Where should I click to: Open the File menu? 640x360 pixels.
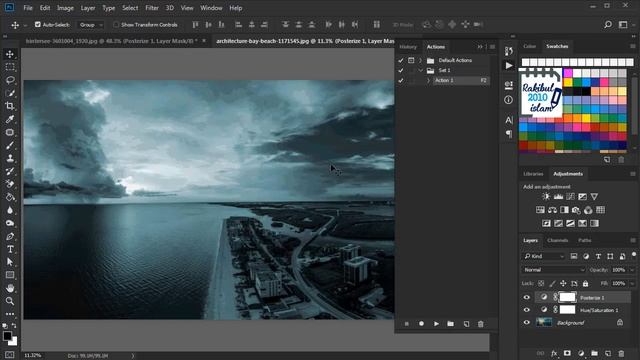click(28, 8)
